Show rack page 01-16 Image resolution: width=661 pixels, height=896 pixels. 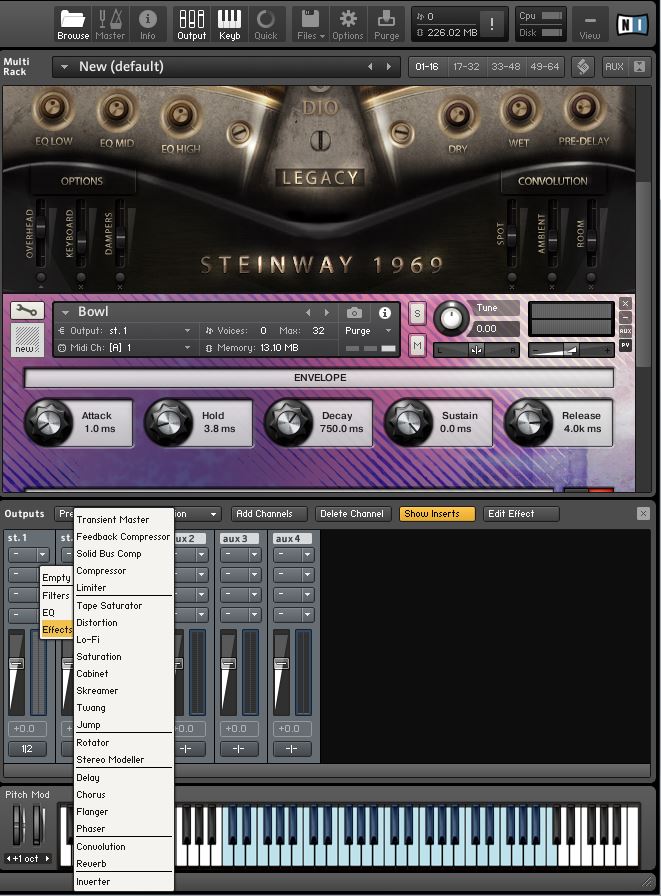[x=427, y=67]
